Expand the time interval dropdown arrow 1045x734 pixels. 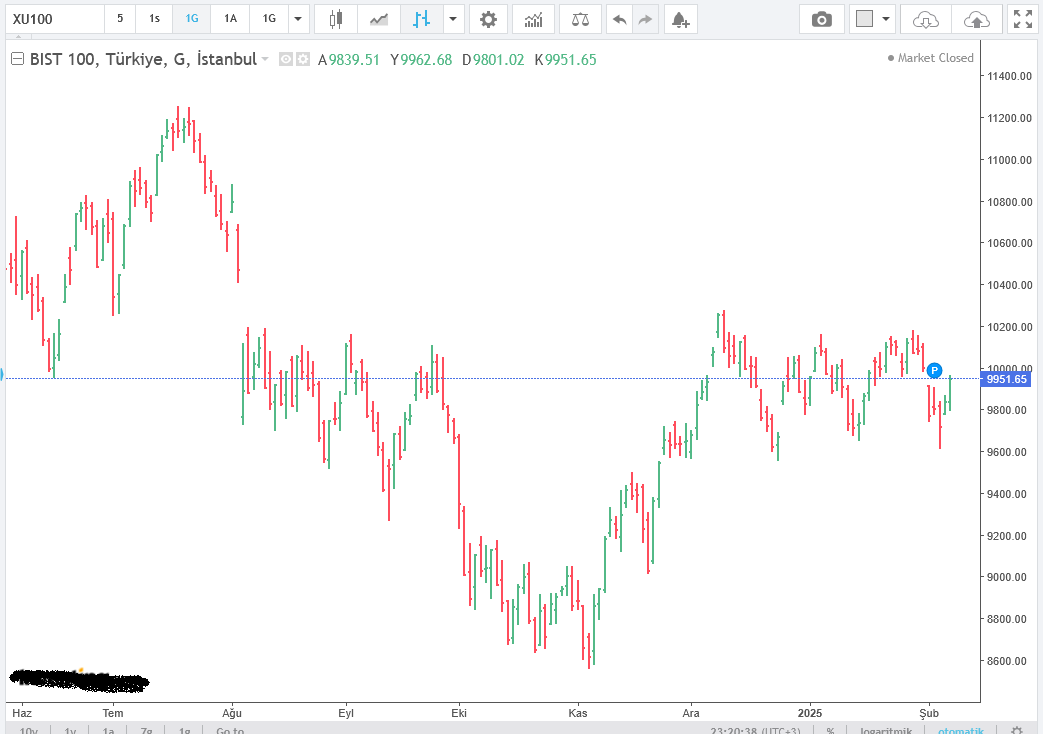[x=298, y=19]
